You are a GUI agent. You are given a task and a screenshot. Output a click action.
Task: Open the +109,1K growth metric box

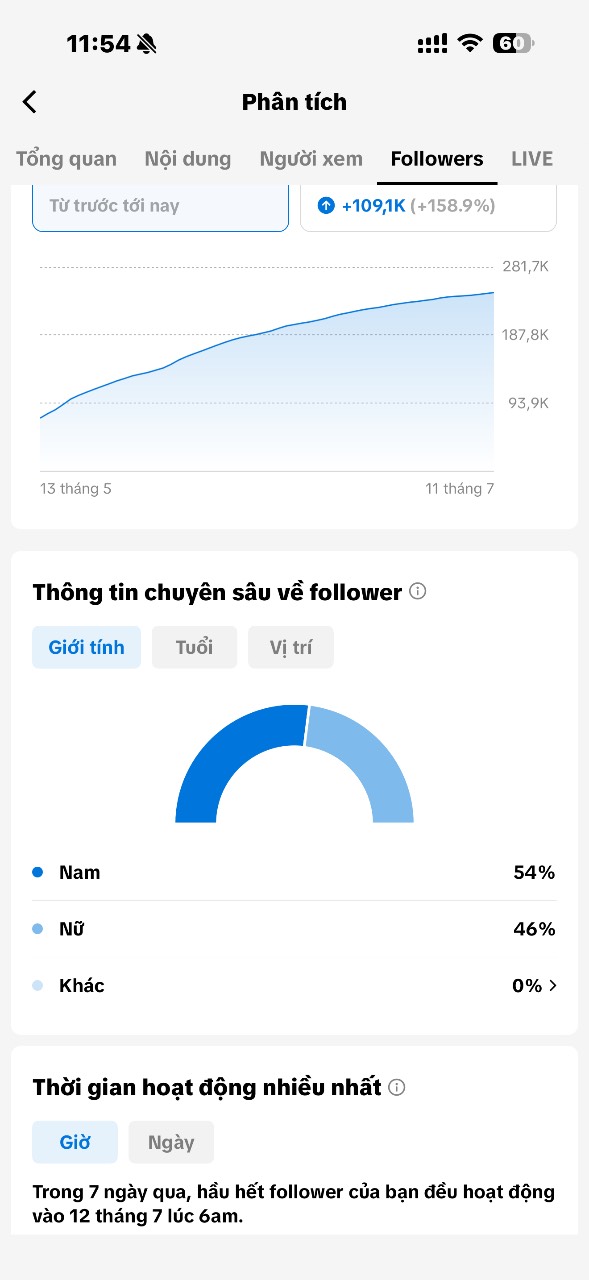[x=428, y=206]
